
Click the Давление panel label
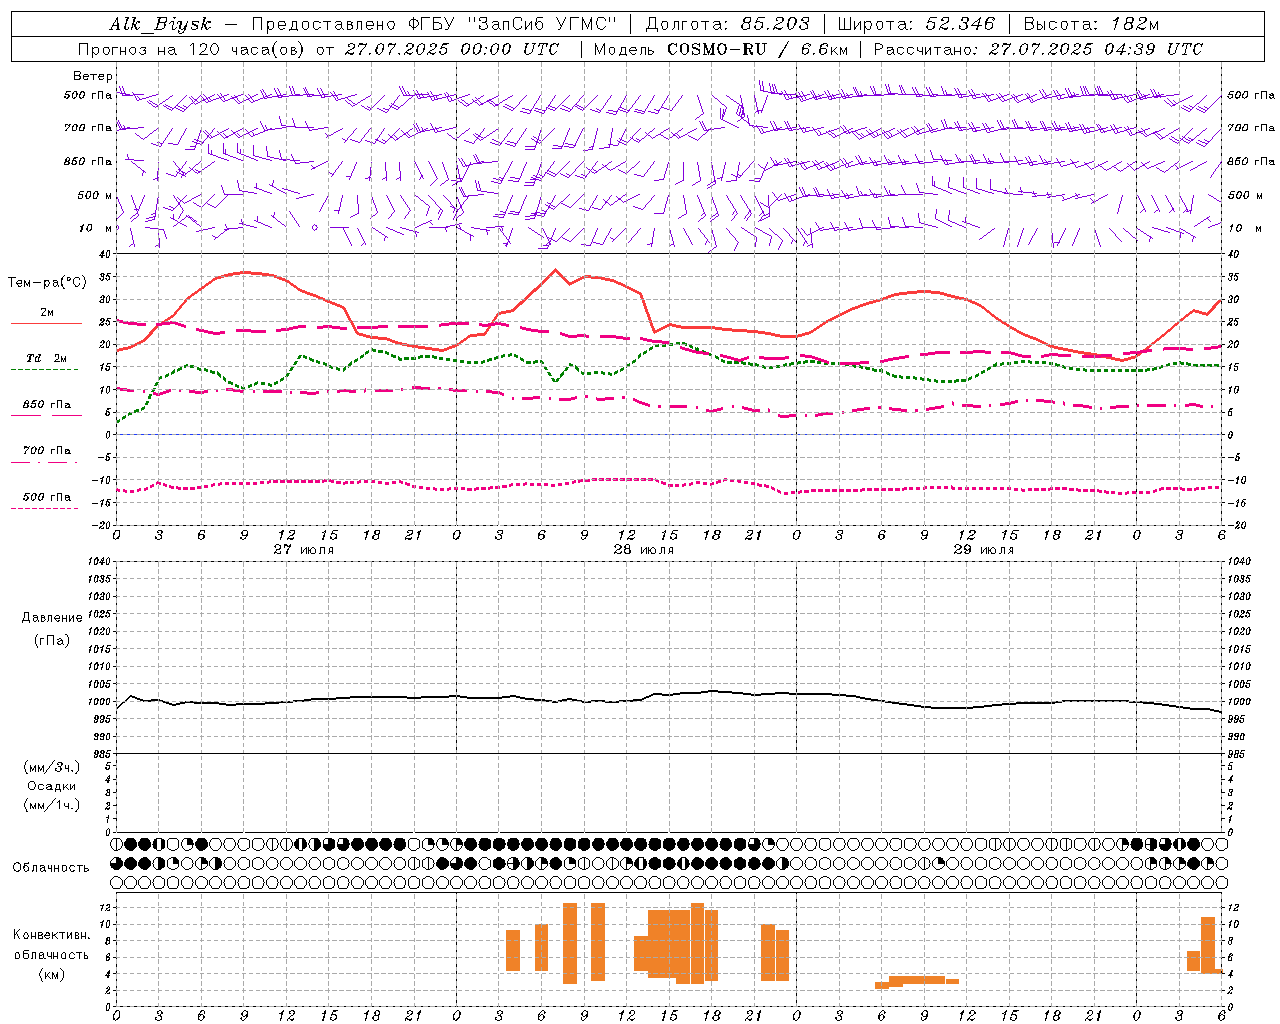point(52,618)
